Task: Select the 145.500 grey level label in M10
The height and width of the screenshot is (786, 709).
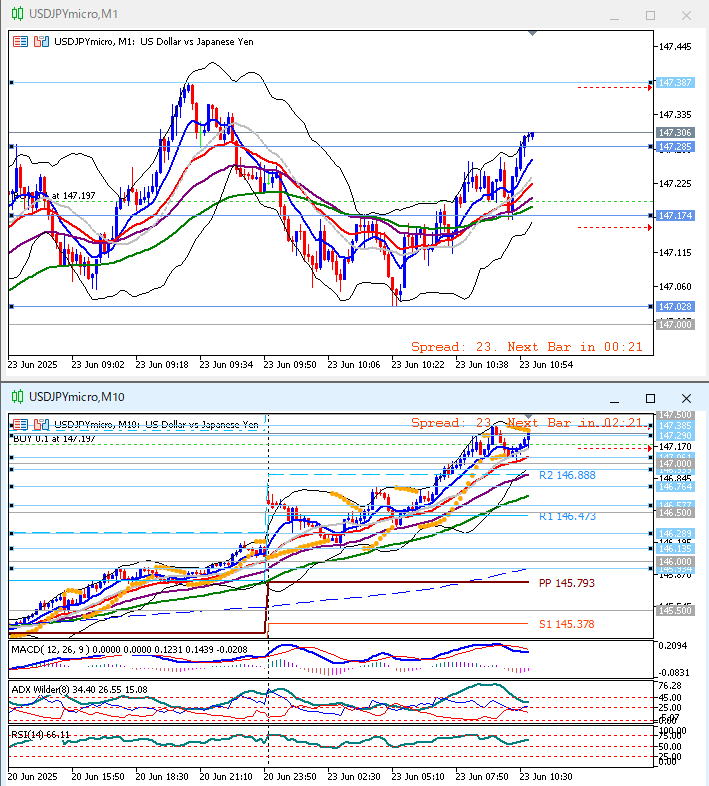Action: [x=675, y=611]
